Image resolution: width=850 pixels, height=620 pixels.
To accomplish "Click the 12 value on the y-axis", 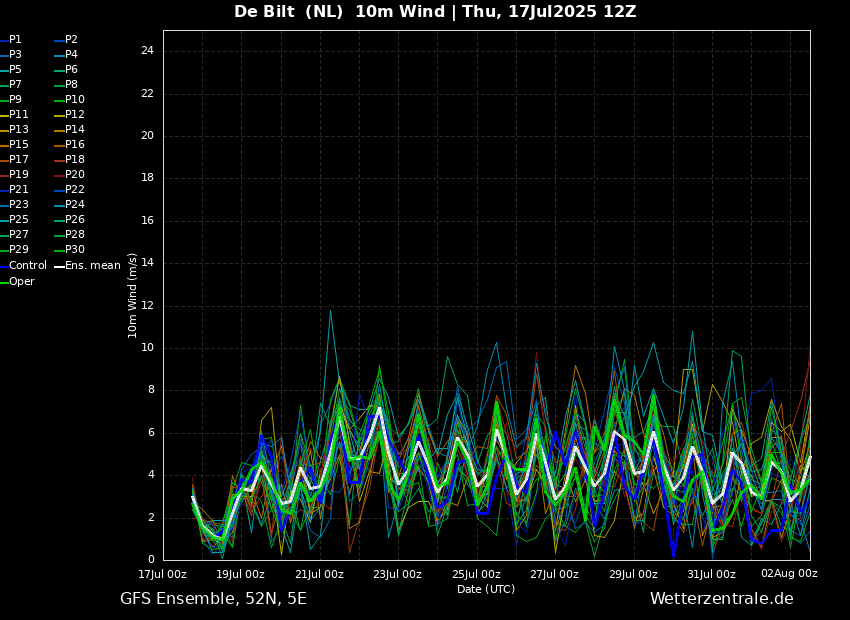I will (147, 306).
